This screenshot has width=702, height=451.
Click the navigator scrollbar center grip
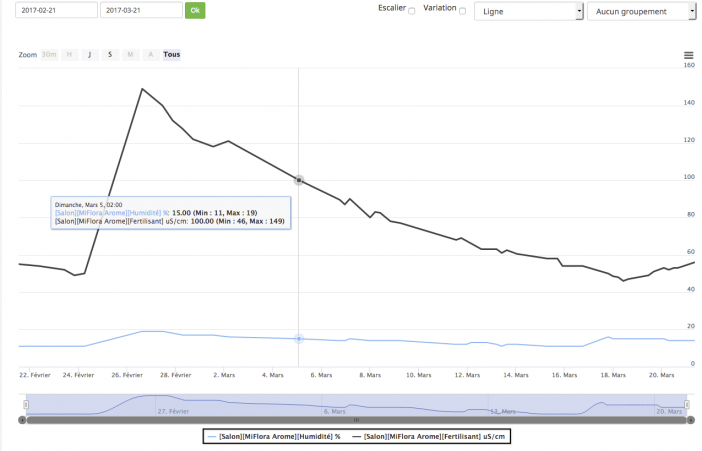tap(356, 420)
